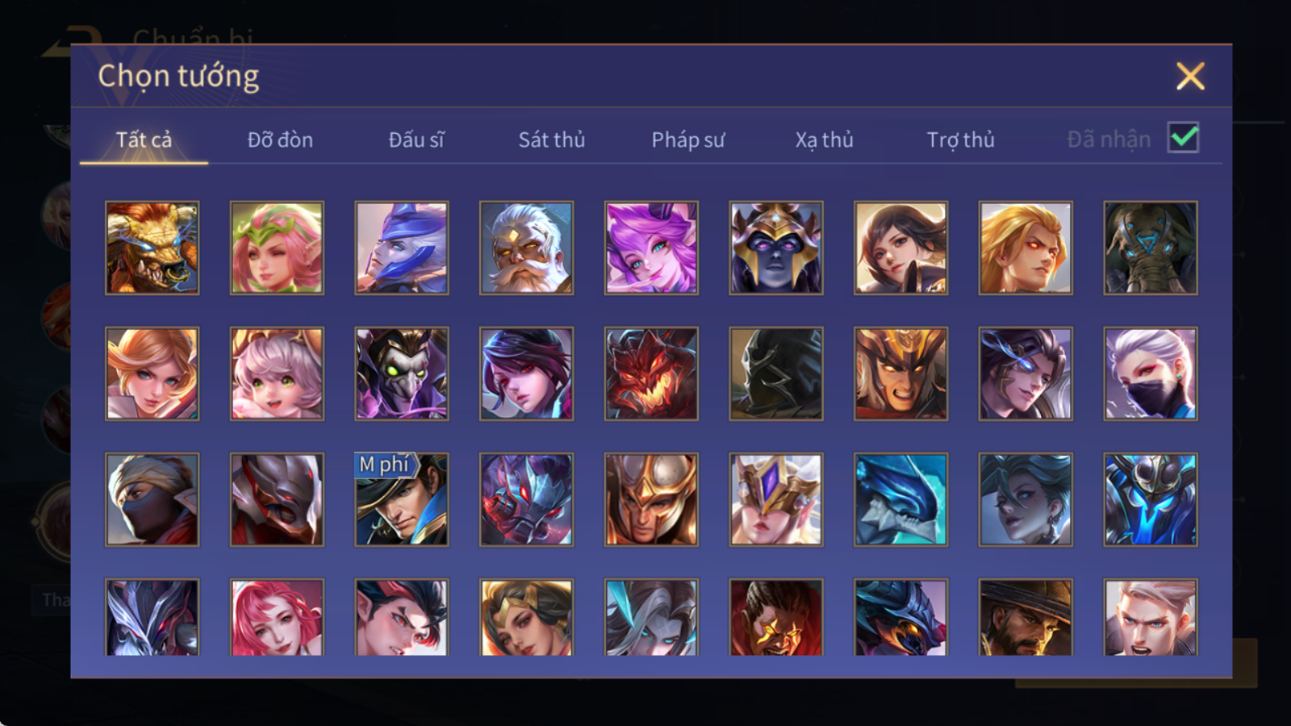
Task: Select the purple-haired horned girl hero
Action: 651,248
